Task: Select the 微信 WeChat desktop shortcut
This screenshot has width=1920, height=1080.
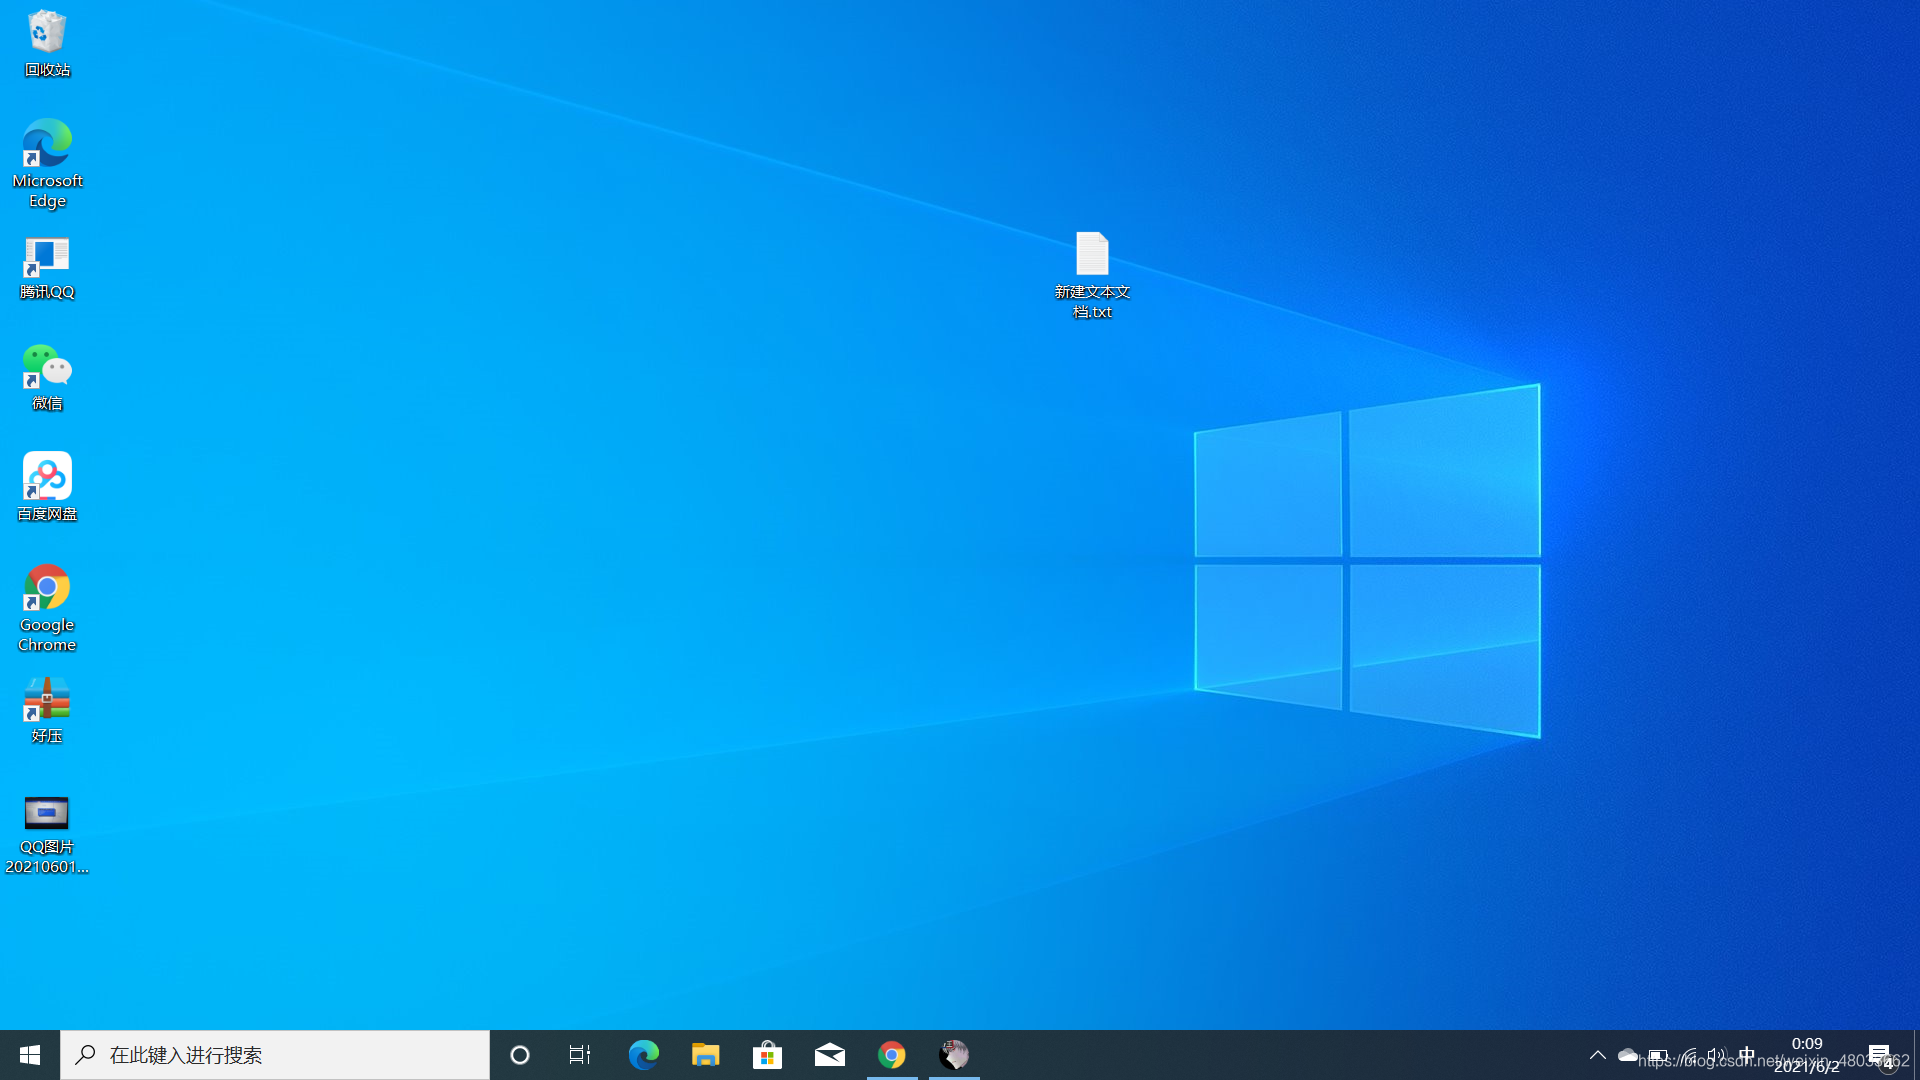Action: tap(47, 378)
